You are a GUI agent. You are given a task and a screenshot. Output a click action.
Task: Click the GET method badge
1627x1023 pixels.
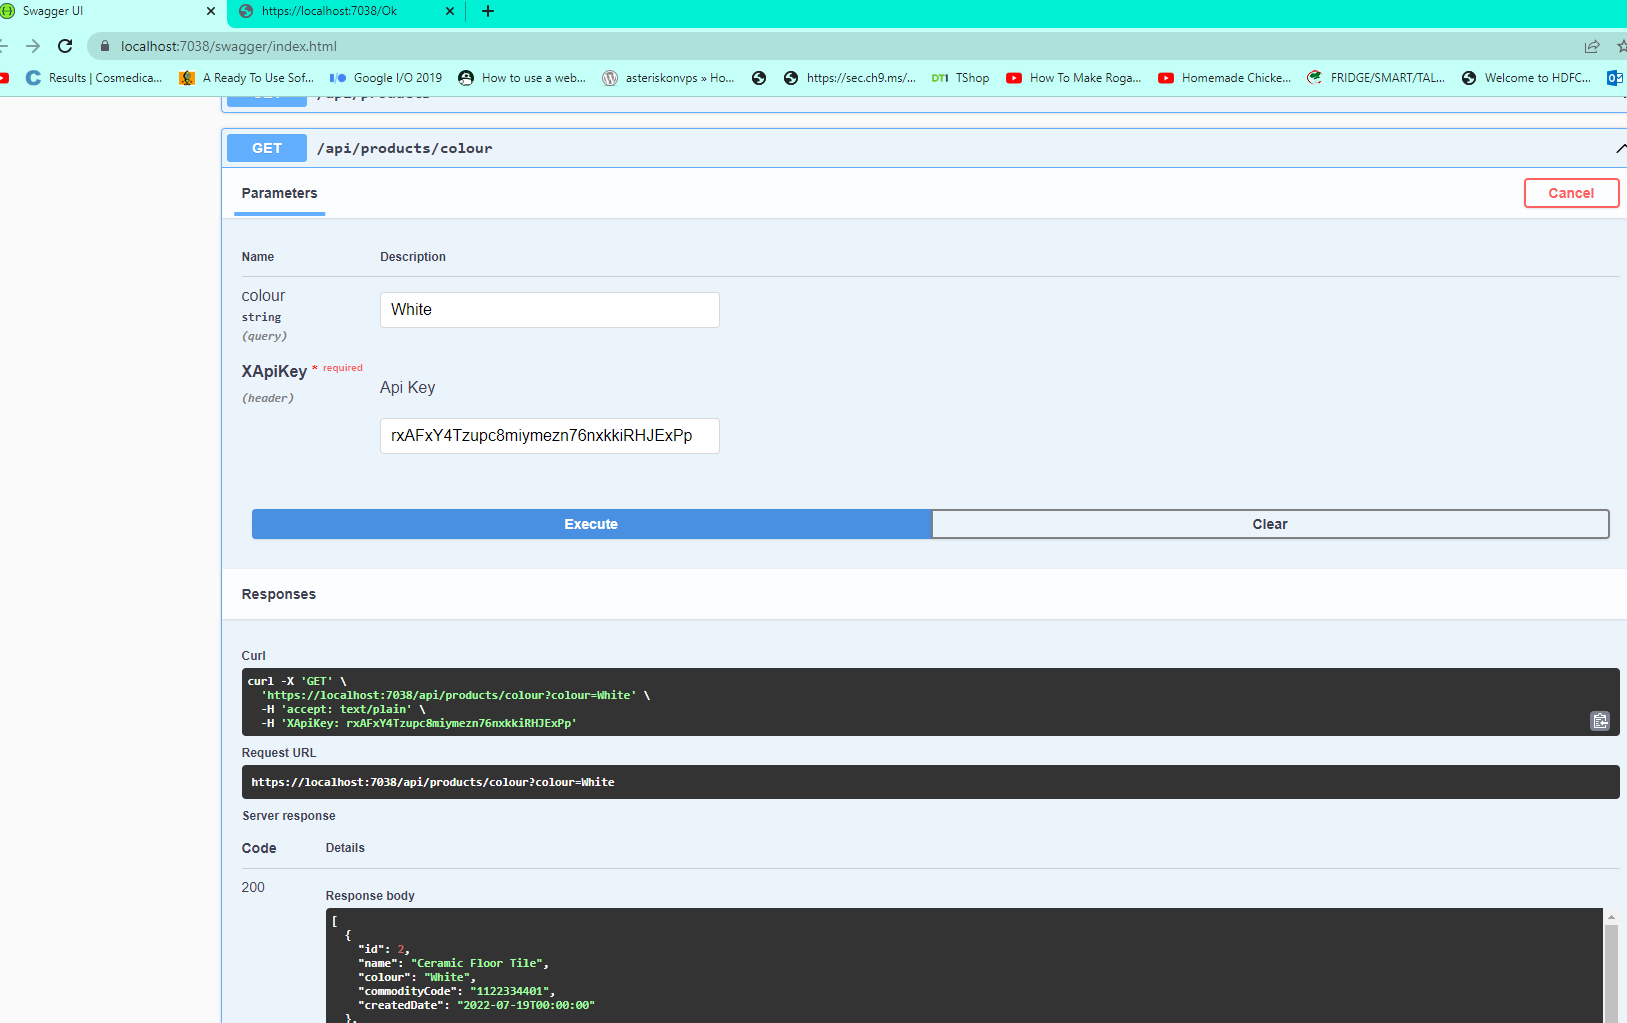tap(267, 148)
